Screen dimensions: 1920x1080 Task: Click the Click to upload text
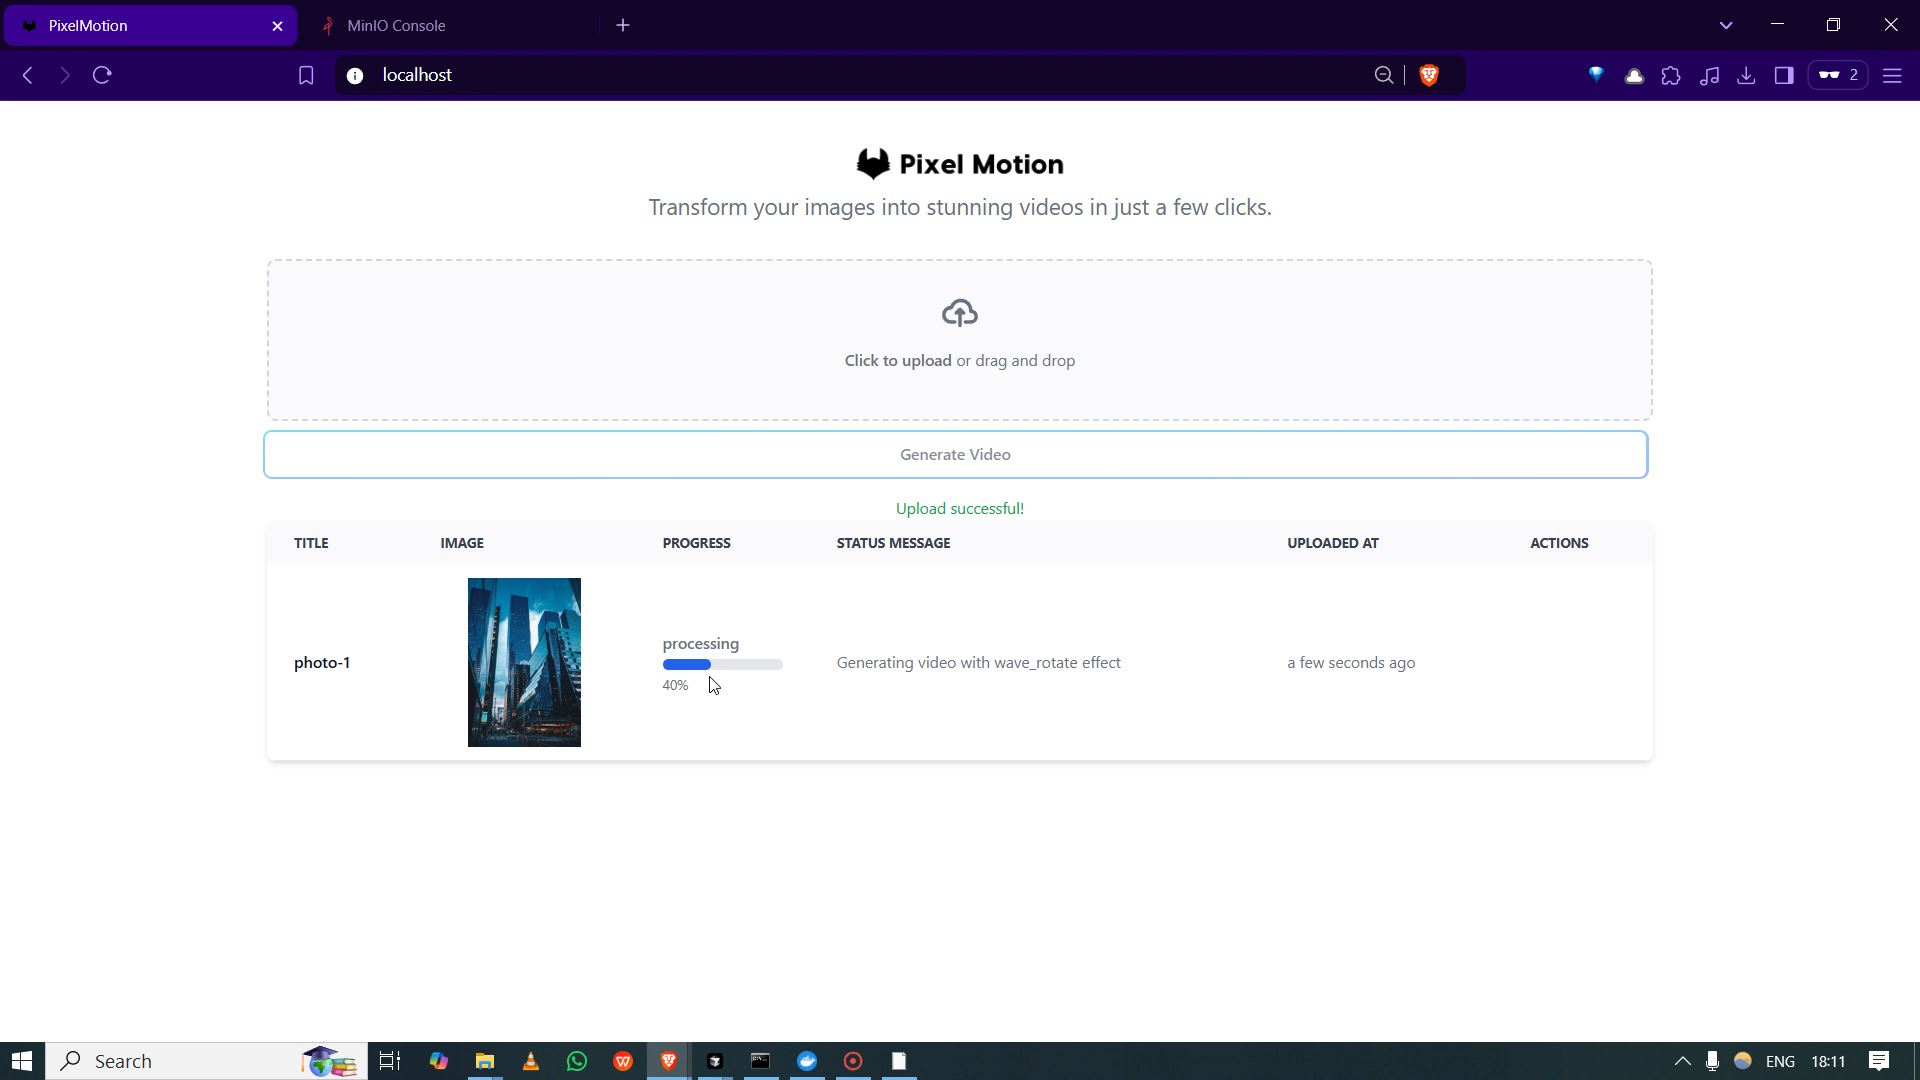click(x=897, y=360)
